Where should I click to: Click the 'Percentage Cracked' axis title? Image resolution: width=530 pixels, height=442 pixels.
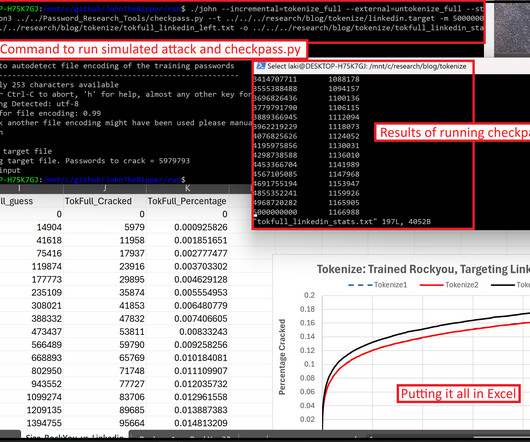click(x=282, y=357)
